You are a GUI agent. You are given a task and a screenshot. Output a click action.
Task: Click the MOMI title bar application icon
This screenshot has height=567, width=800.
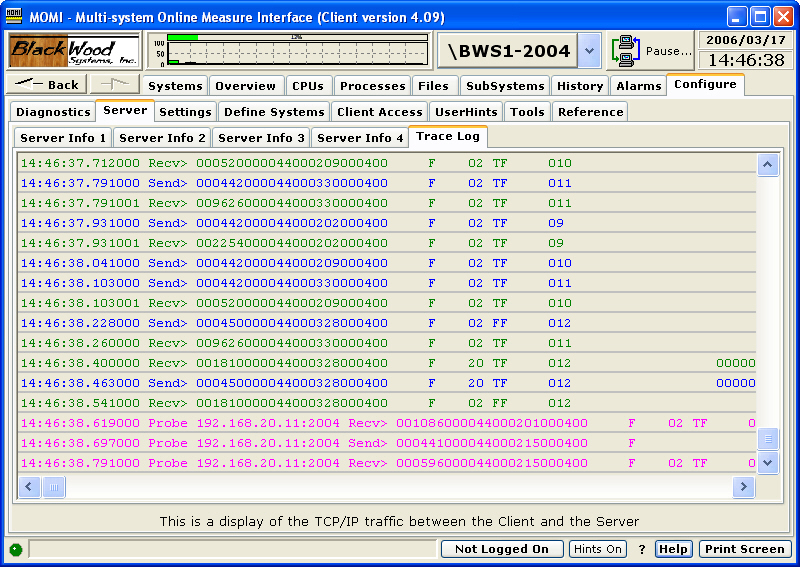[15, 17]
